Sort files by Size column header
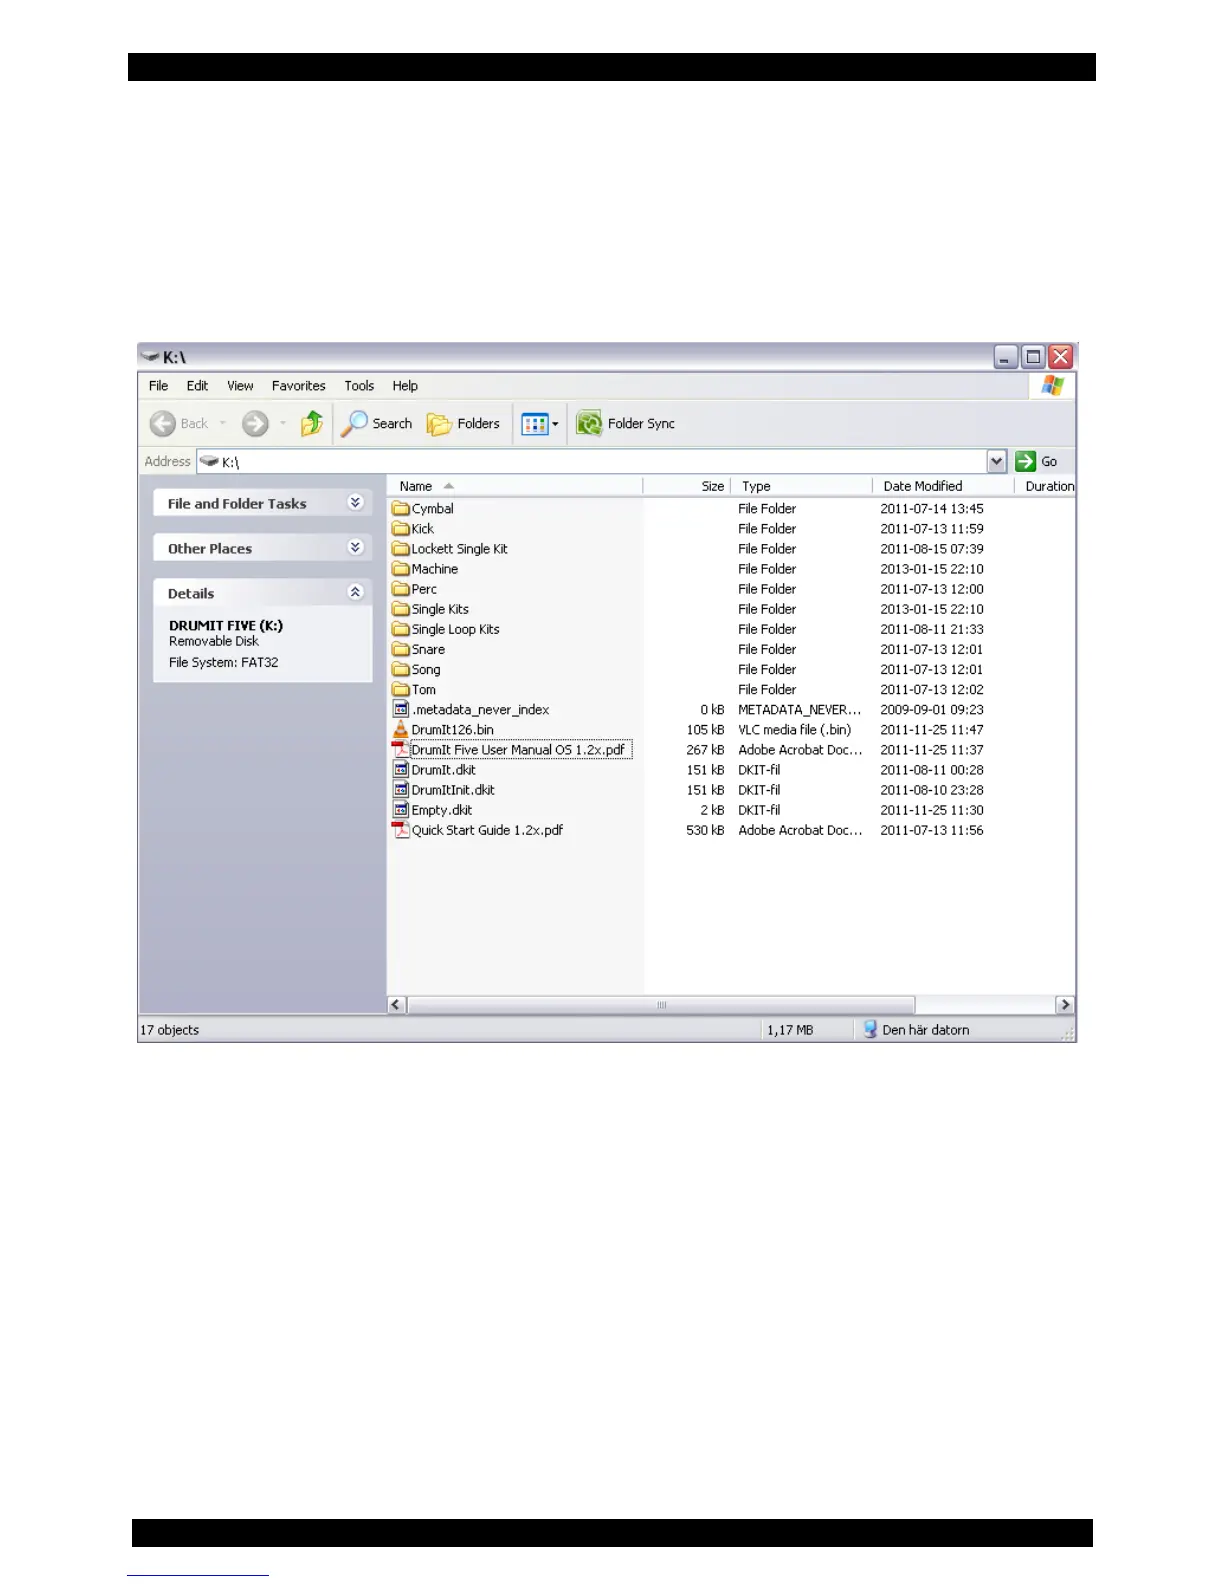This screenshot has width=1224, height=1584. (x=687, y=486)
